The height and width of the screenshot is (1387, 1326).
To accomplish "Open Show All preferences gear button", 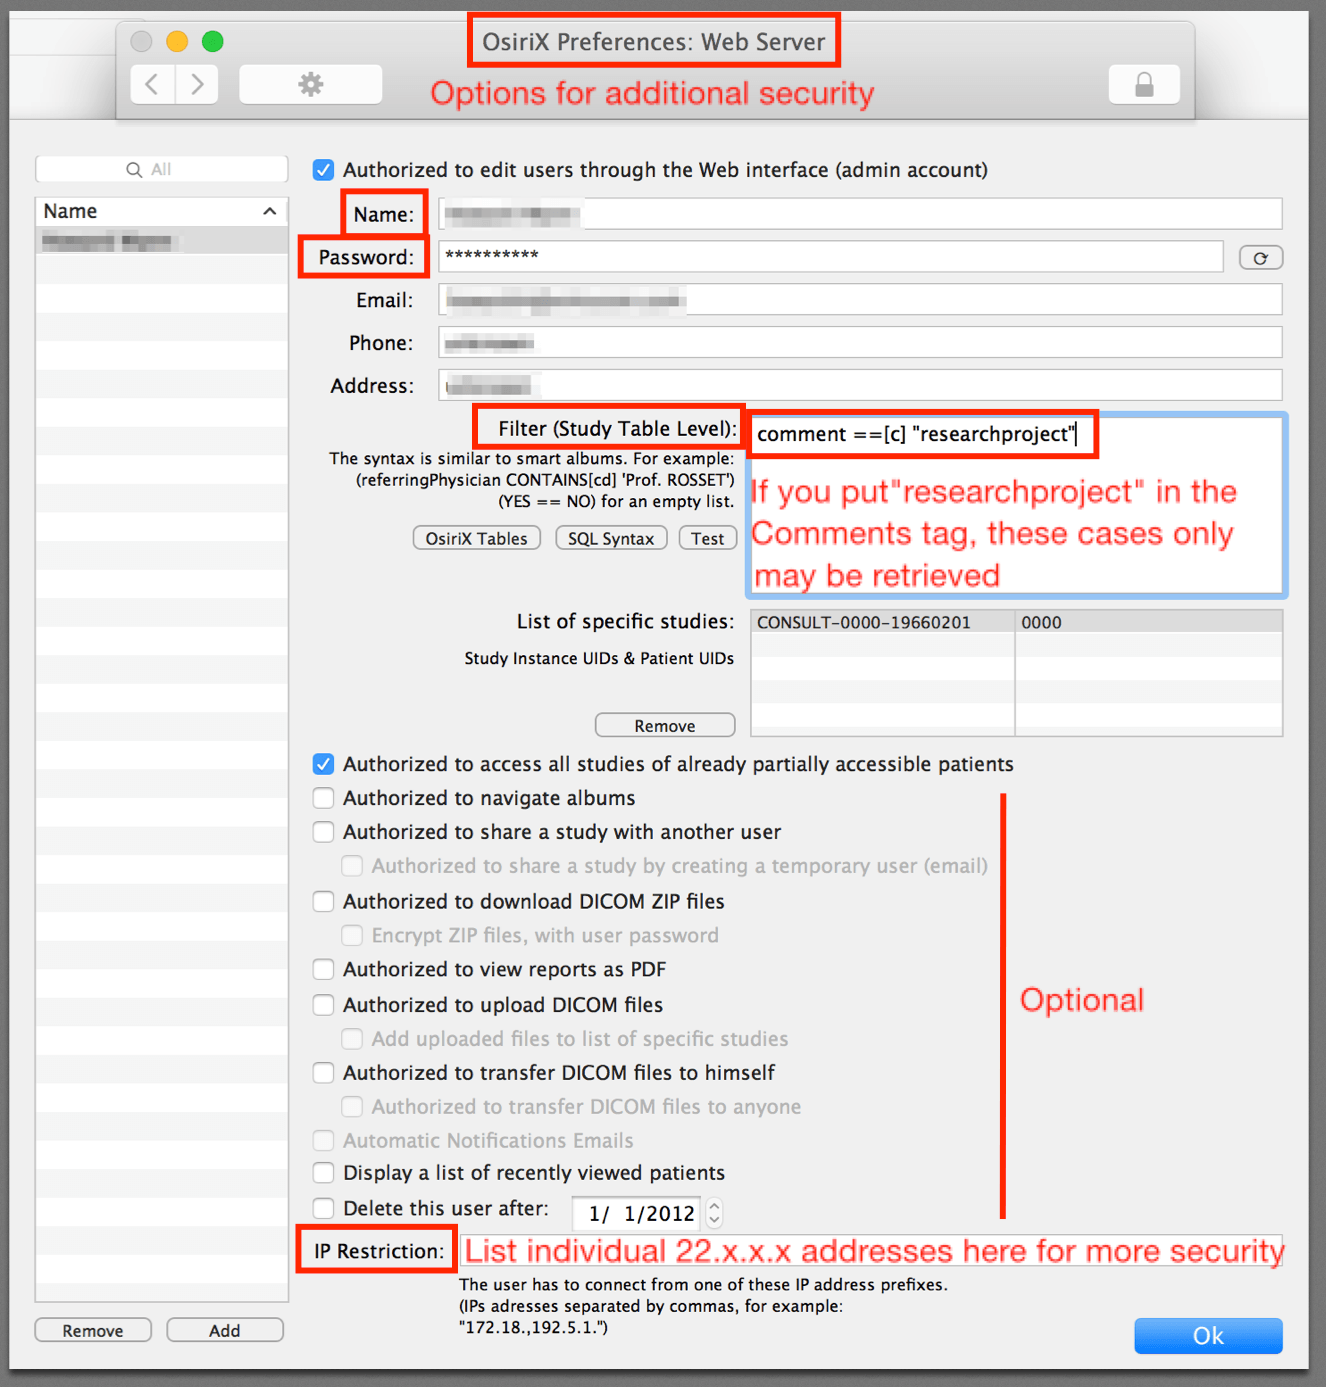I will pyautogui.click(x=311, y=84).
